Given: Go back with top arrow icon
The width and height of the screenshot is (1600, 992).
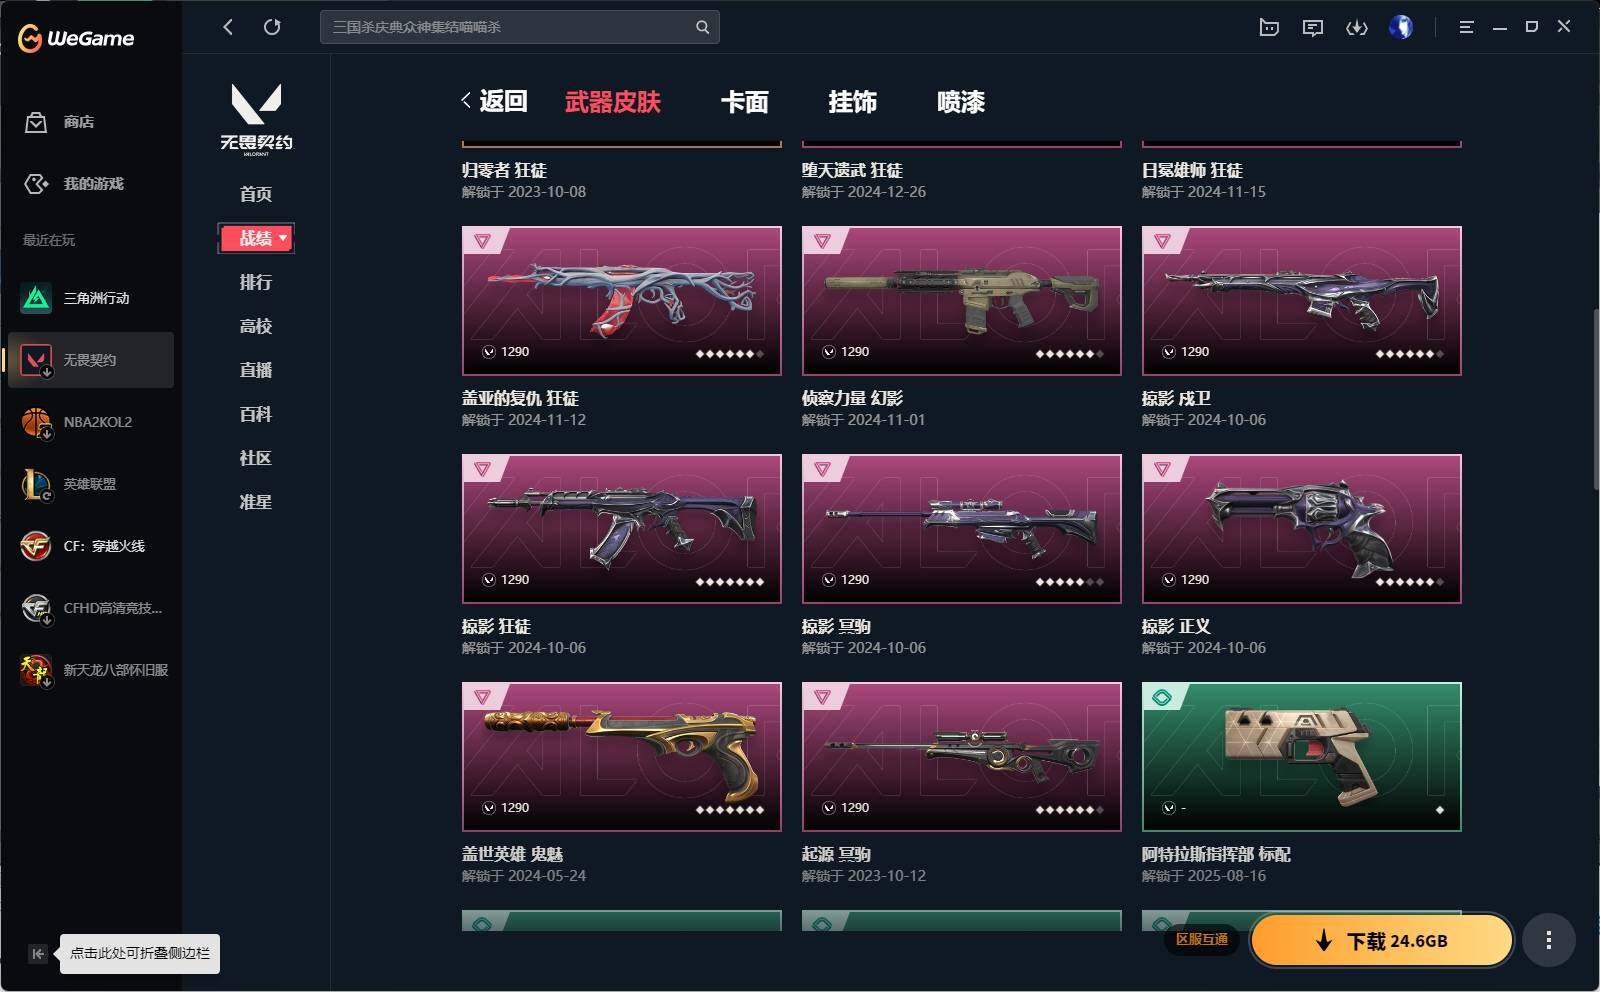Looking at the screenshot, I should click(x=228, y=27).
